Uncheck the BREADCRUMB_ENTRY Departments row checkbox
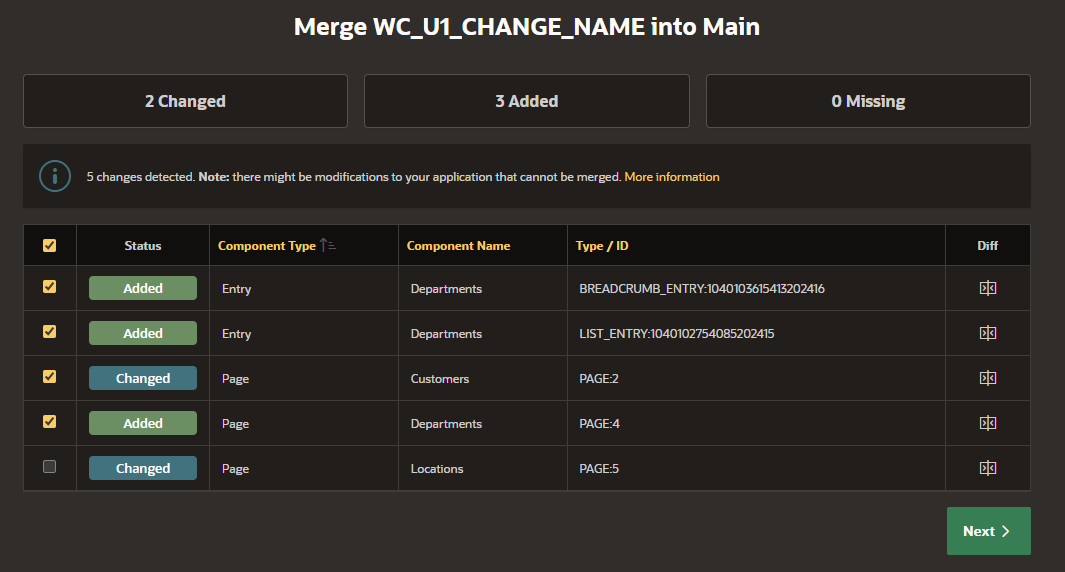The image size is (1065, 572). 50,287
